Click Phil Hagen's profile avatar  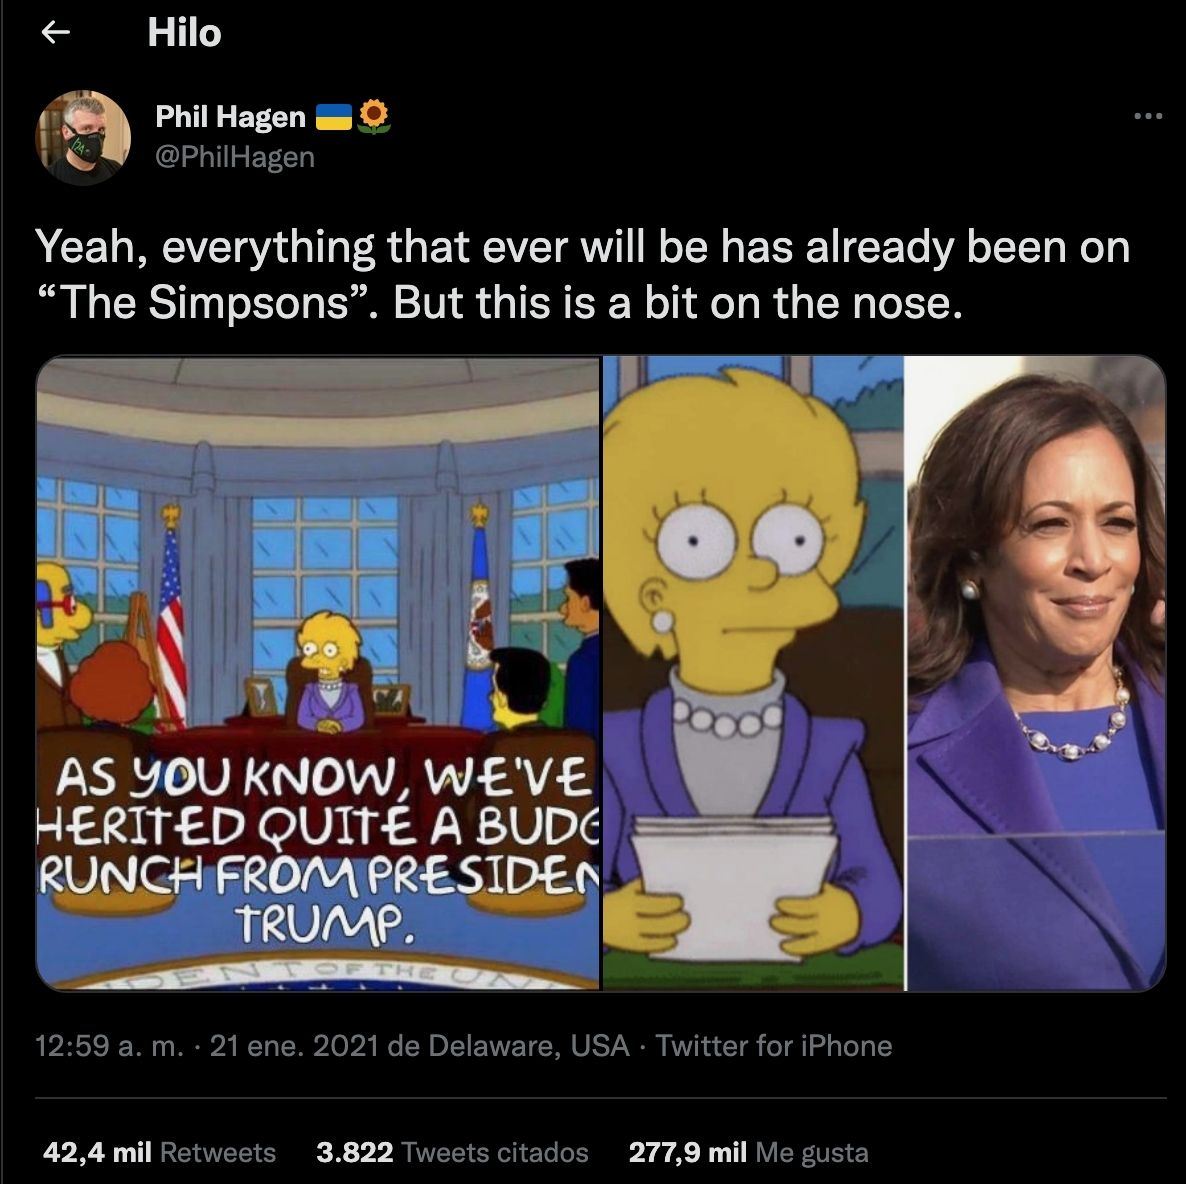(83, 137)
